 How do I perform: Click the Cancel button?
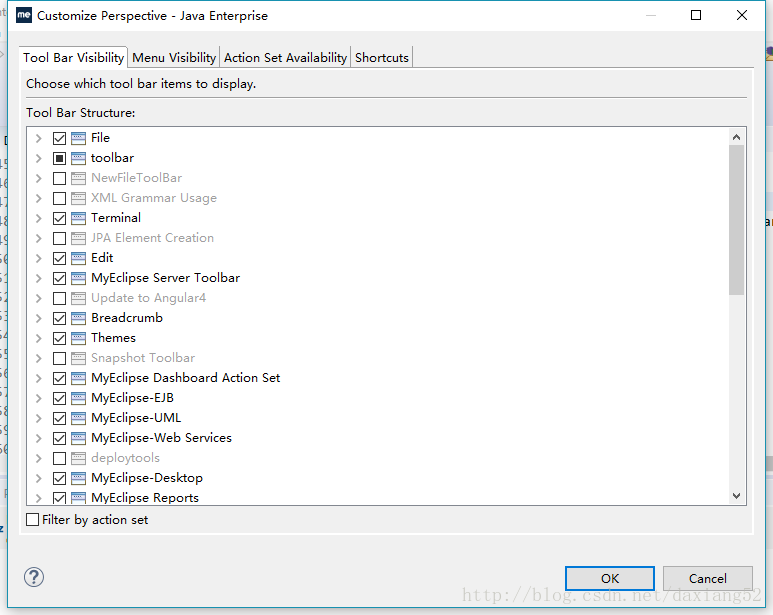[707, 578]
